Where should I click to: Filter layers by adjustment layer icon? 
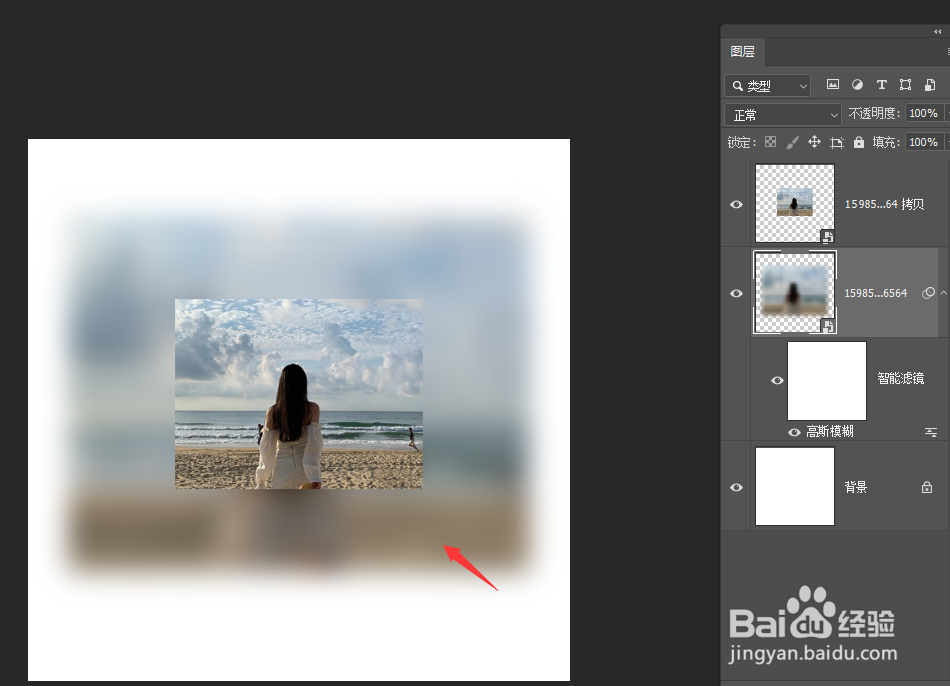[857, 85]
